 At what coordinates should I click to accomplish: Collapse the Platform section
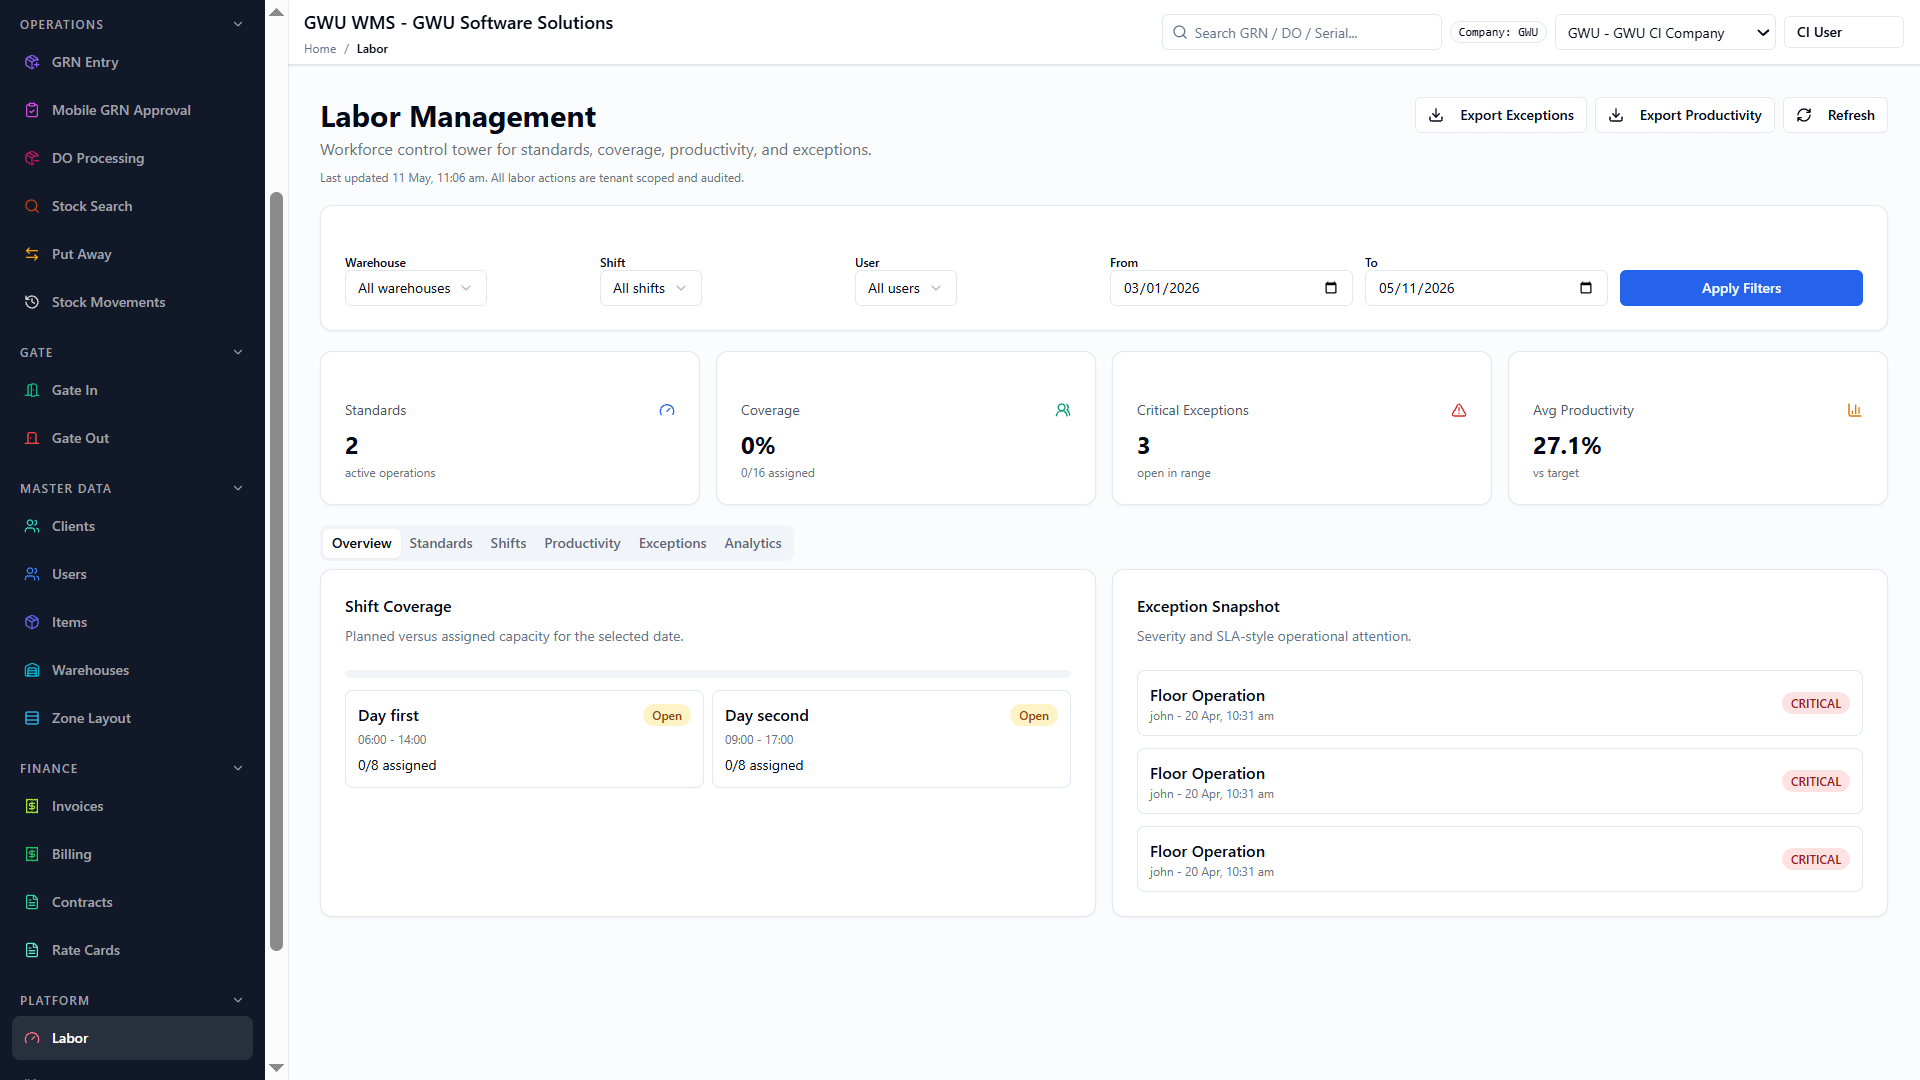(x=238, y=1000)
